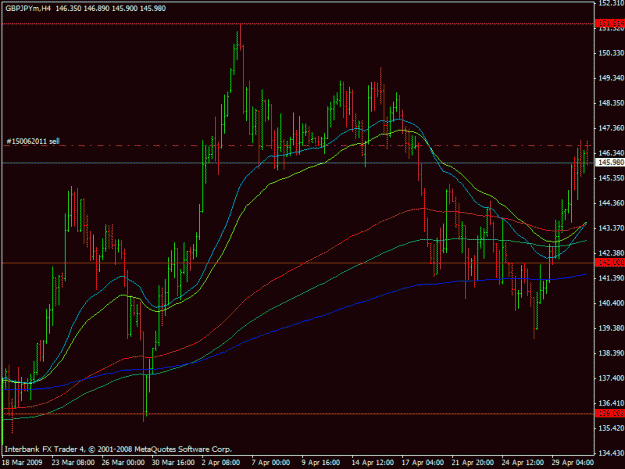Screen dimensions: 625x469
Task: Click the 18 Mar 2009 date label
Action: pyautogui.click(x=22, y=463)
